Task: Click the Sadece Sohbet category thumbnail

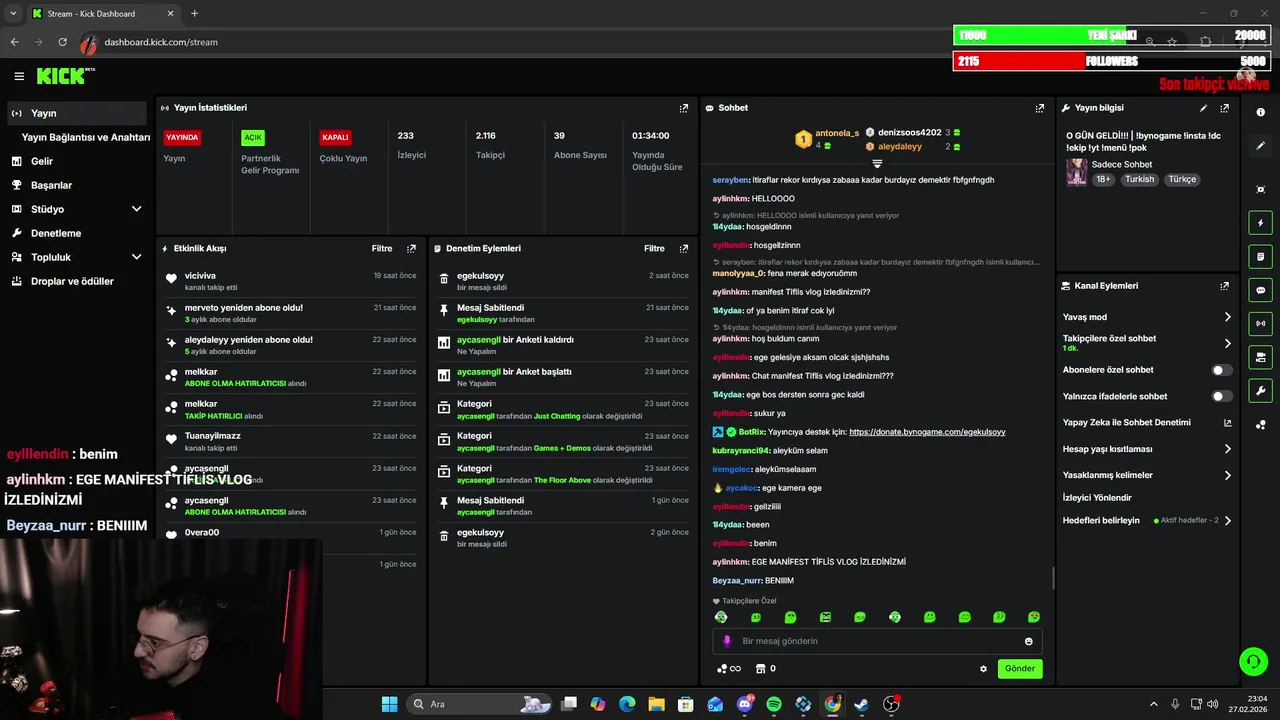Action: [x=1076, y=171]
